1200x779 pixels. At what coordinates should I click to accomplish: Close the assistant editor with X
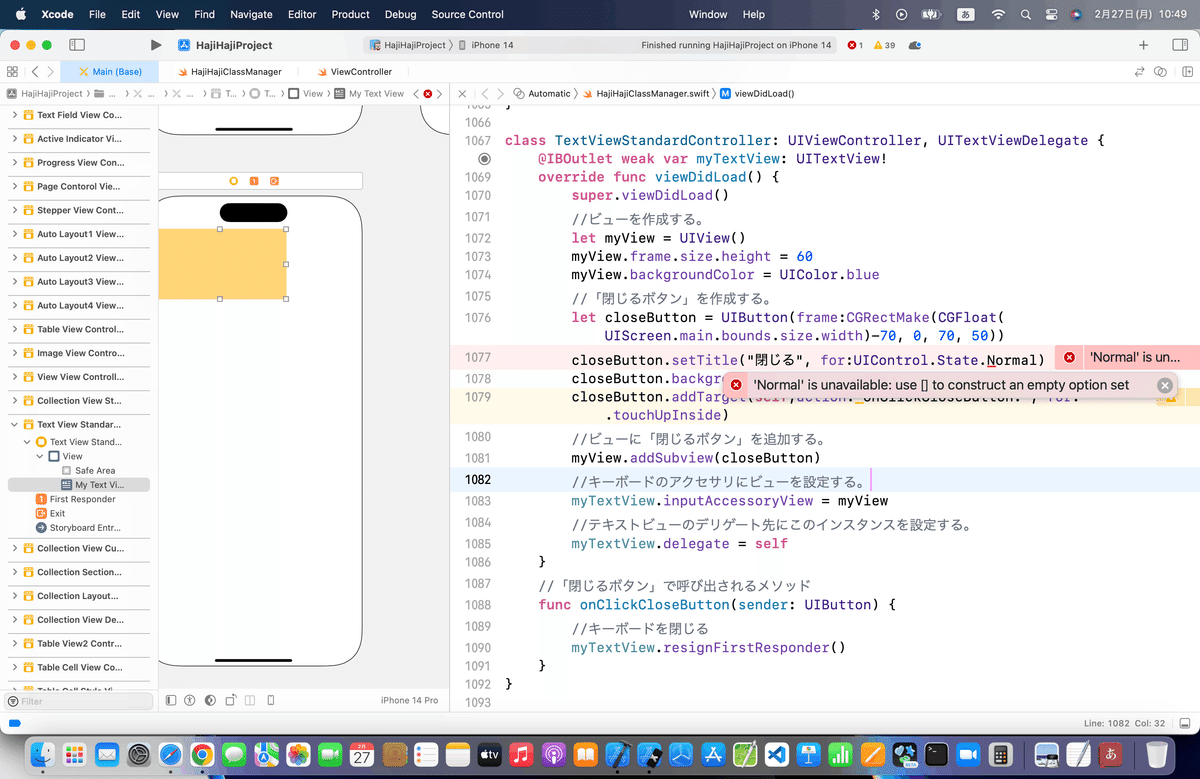pyautogui.click(x=462, y=93)
